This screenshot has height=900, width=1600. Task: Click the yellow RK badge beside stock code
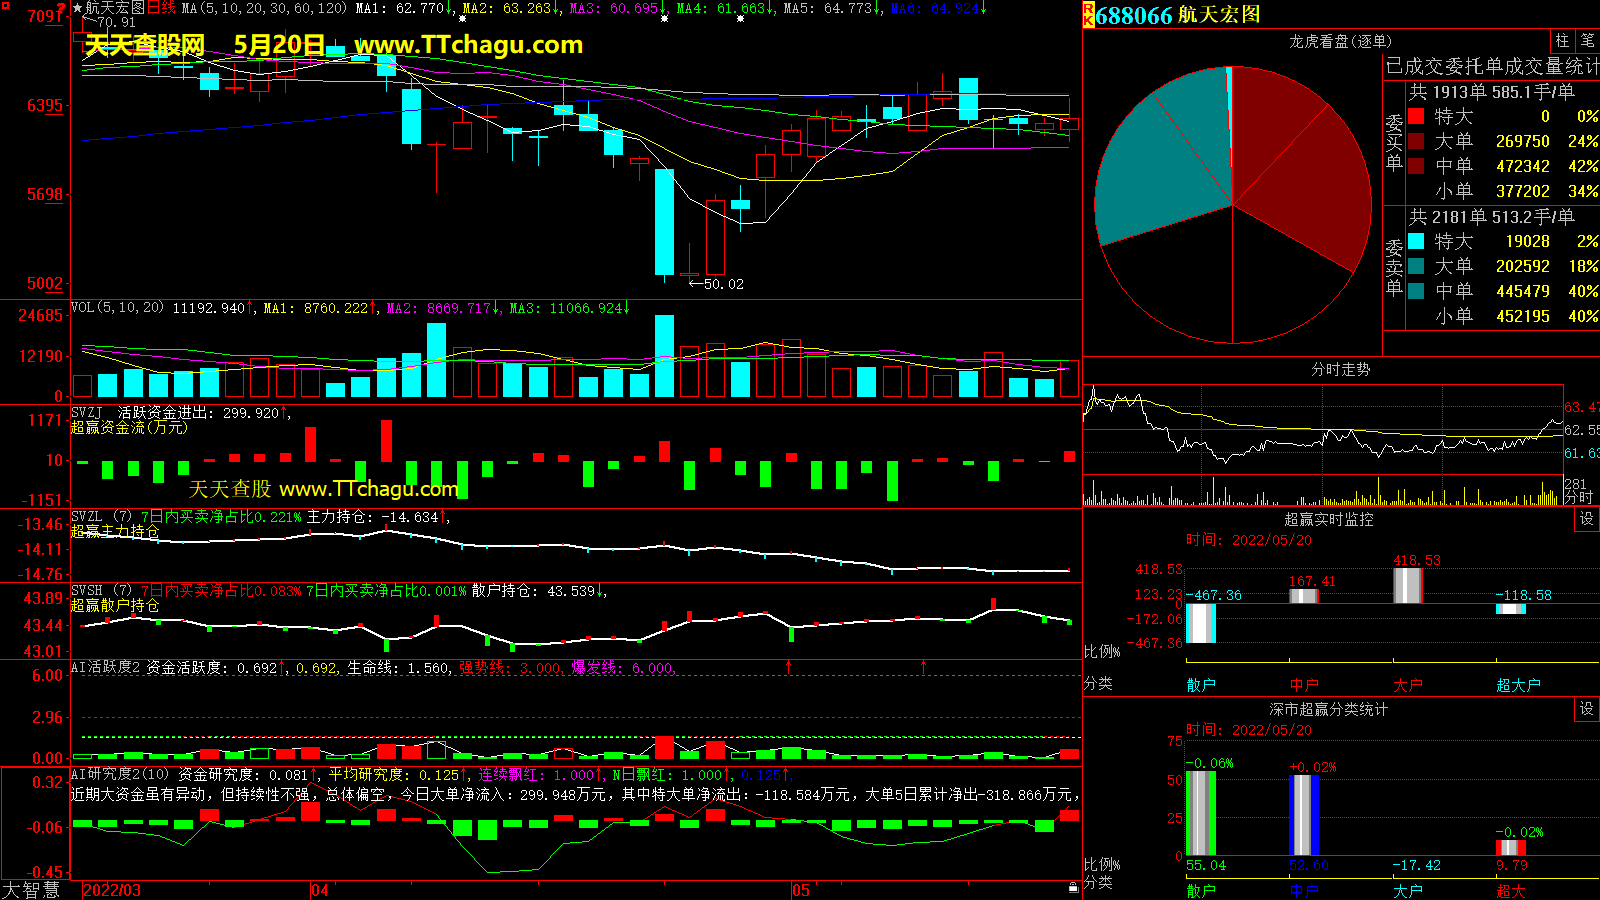(1088, 15)
